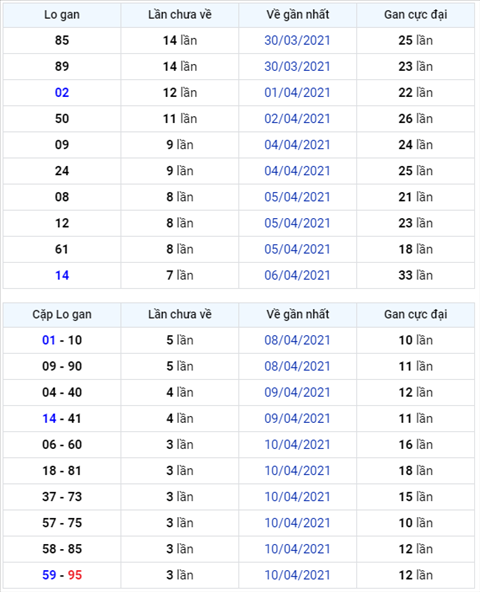Select the Cặp Lo gan column header

(x=62, y=314)
